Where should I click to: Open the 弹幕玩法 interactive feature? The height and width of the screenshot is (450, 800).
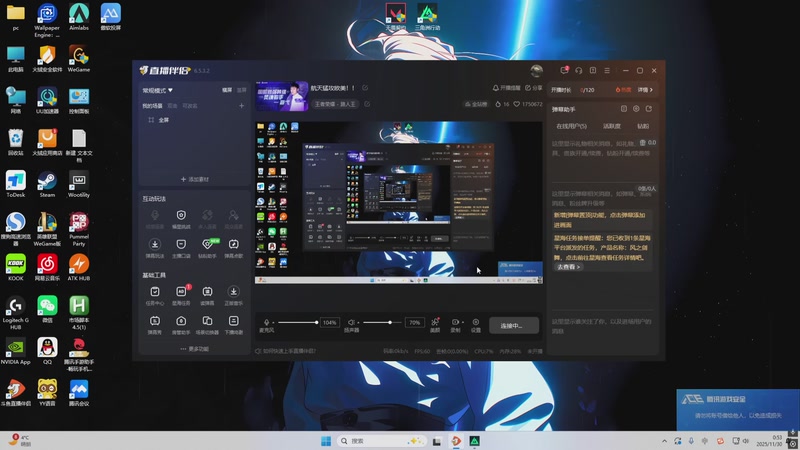155,248
